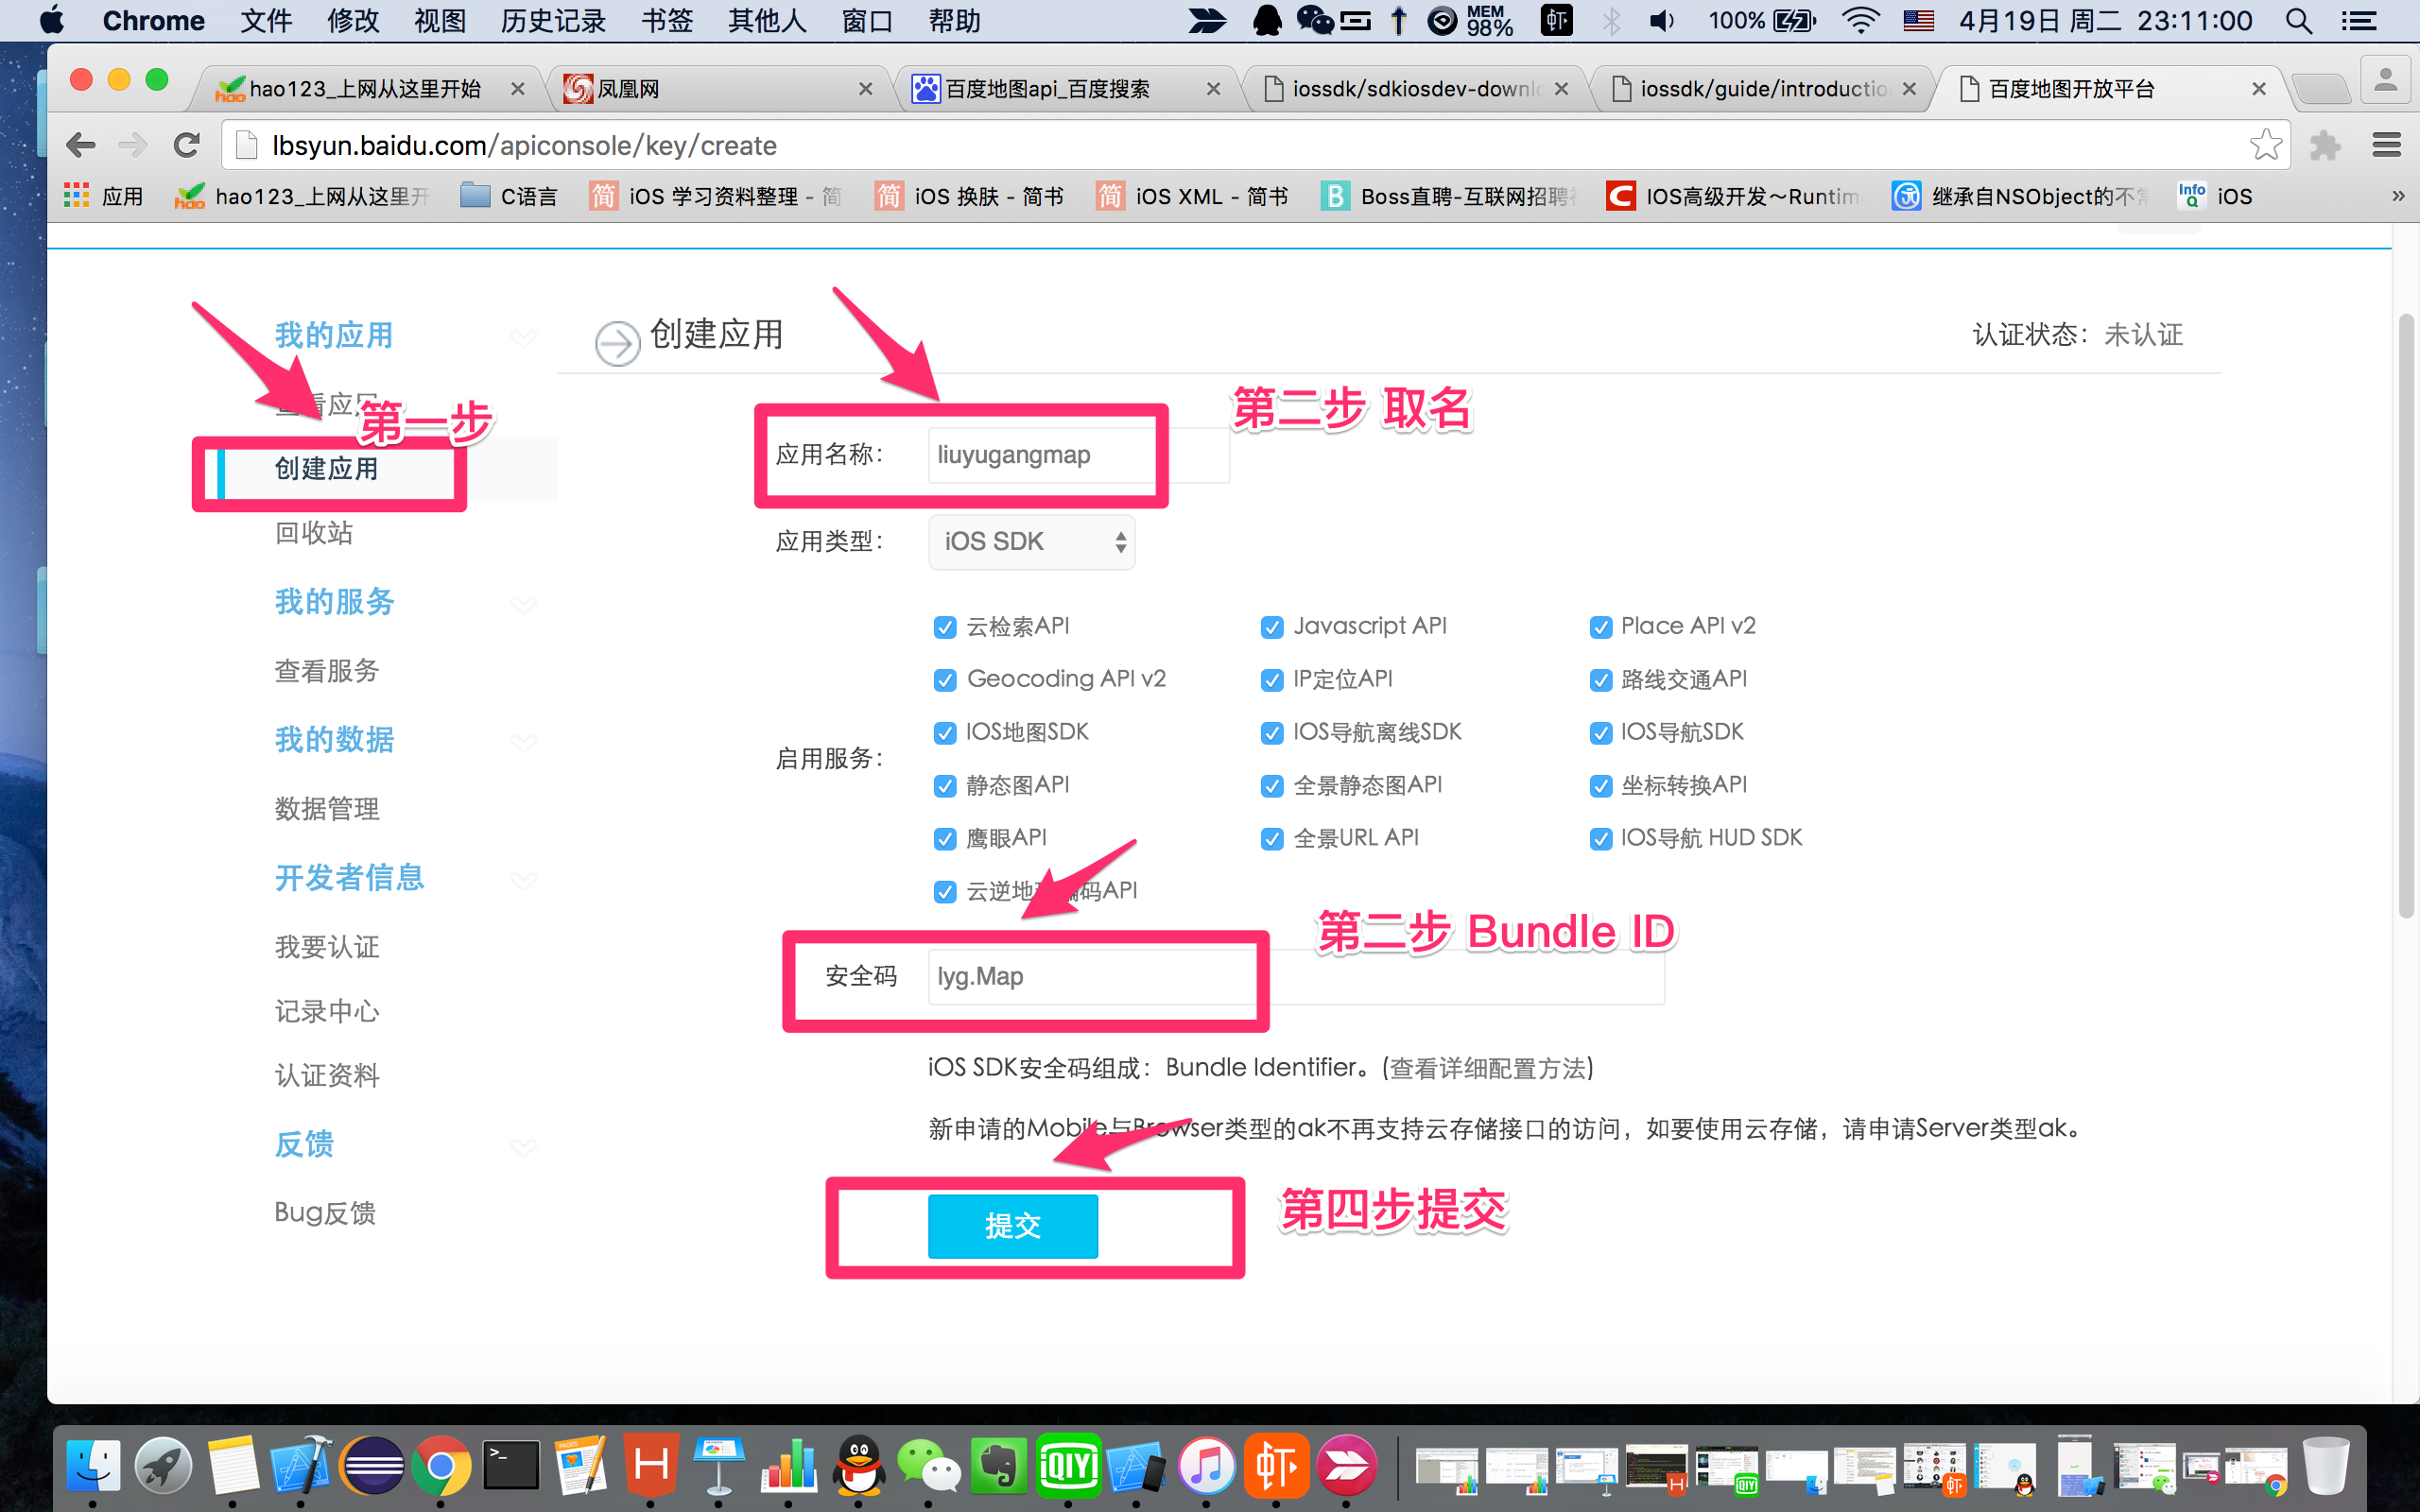2420x1512 pixels.
Task: Open the 历史记录 menu
Action: pos(553,21)
